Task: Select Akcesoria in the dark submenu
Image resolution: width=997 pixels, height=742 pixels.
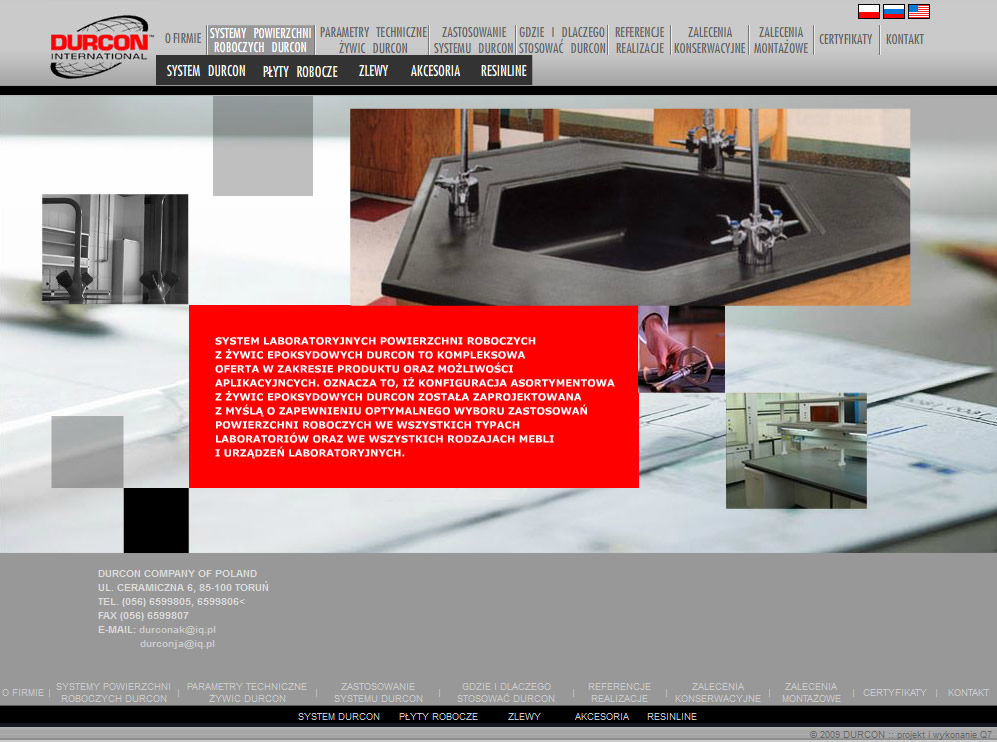Action: pos(435,71)
